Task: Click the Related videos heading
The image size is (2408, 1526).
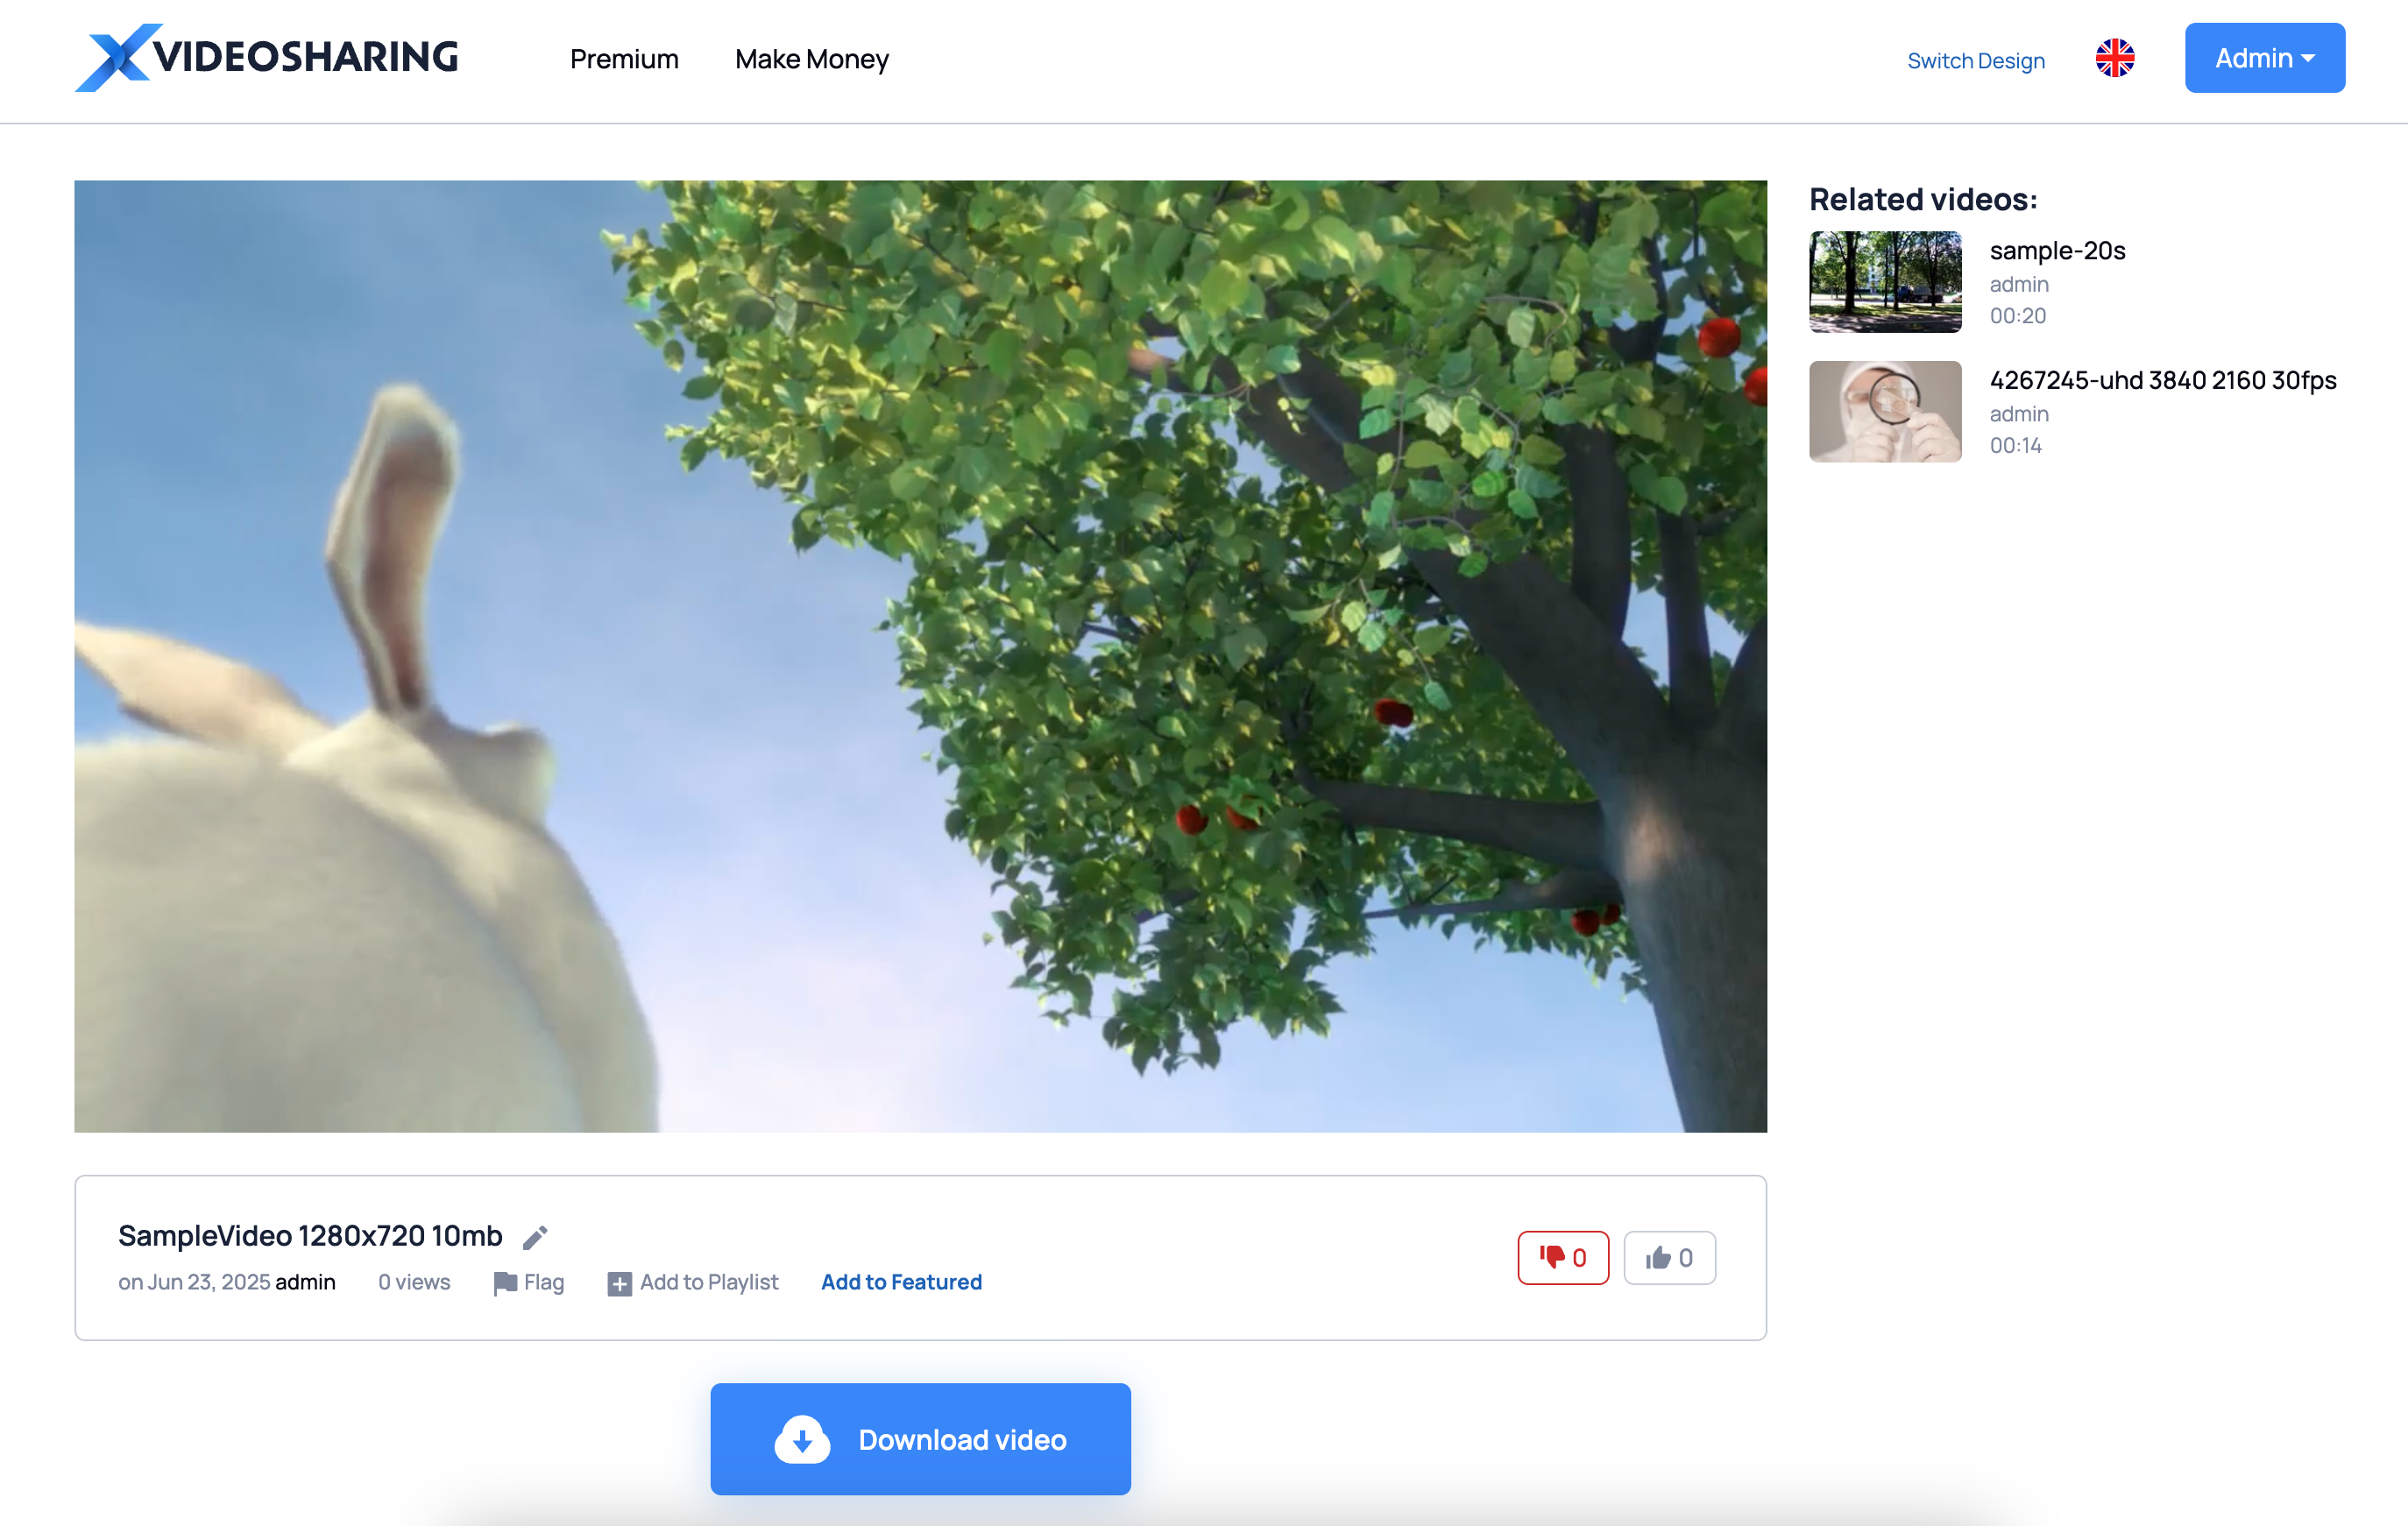Action: point(1923,199)
